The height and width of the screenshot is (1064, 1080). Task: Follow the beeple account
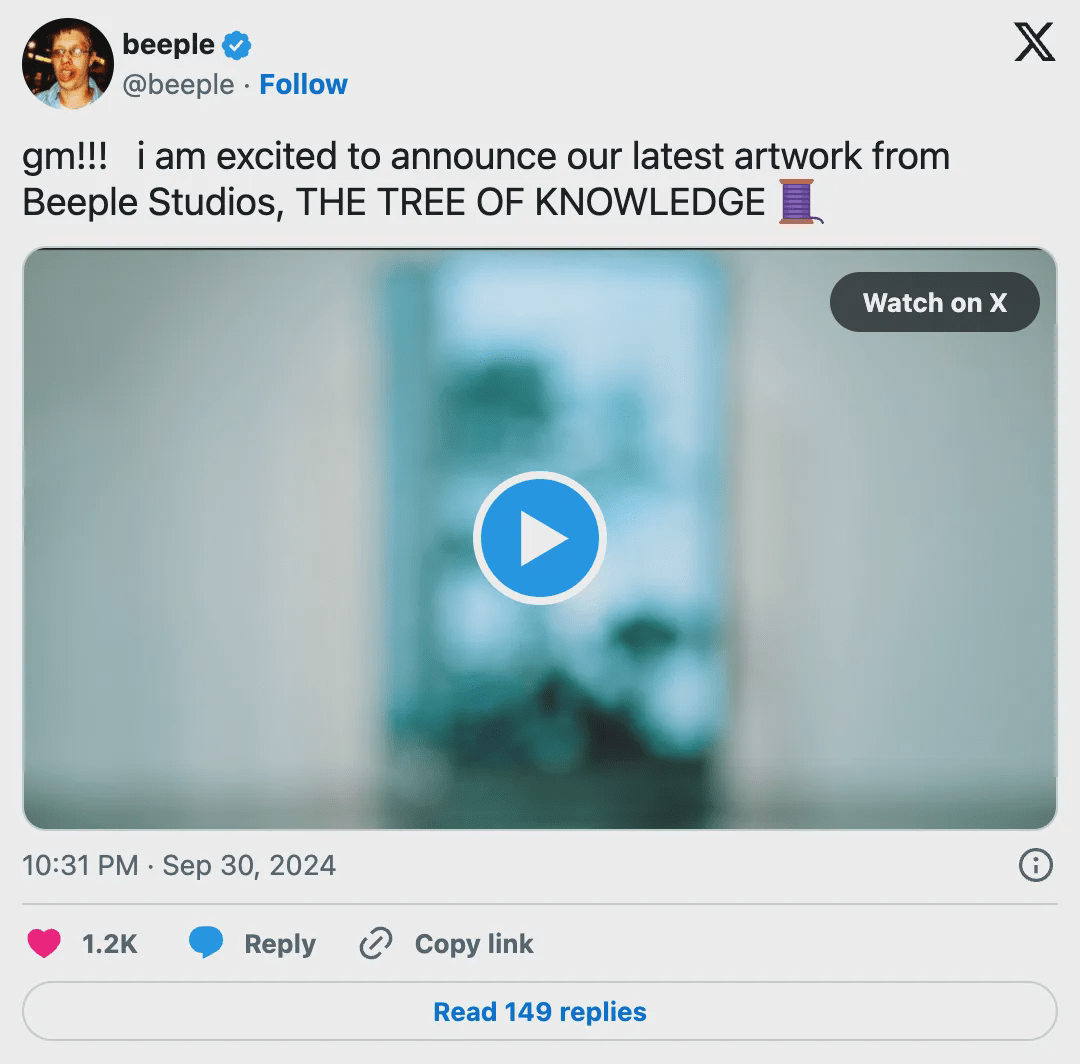pos(303,85)
